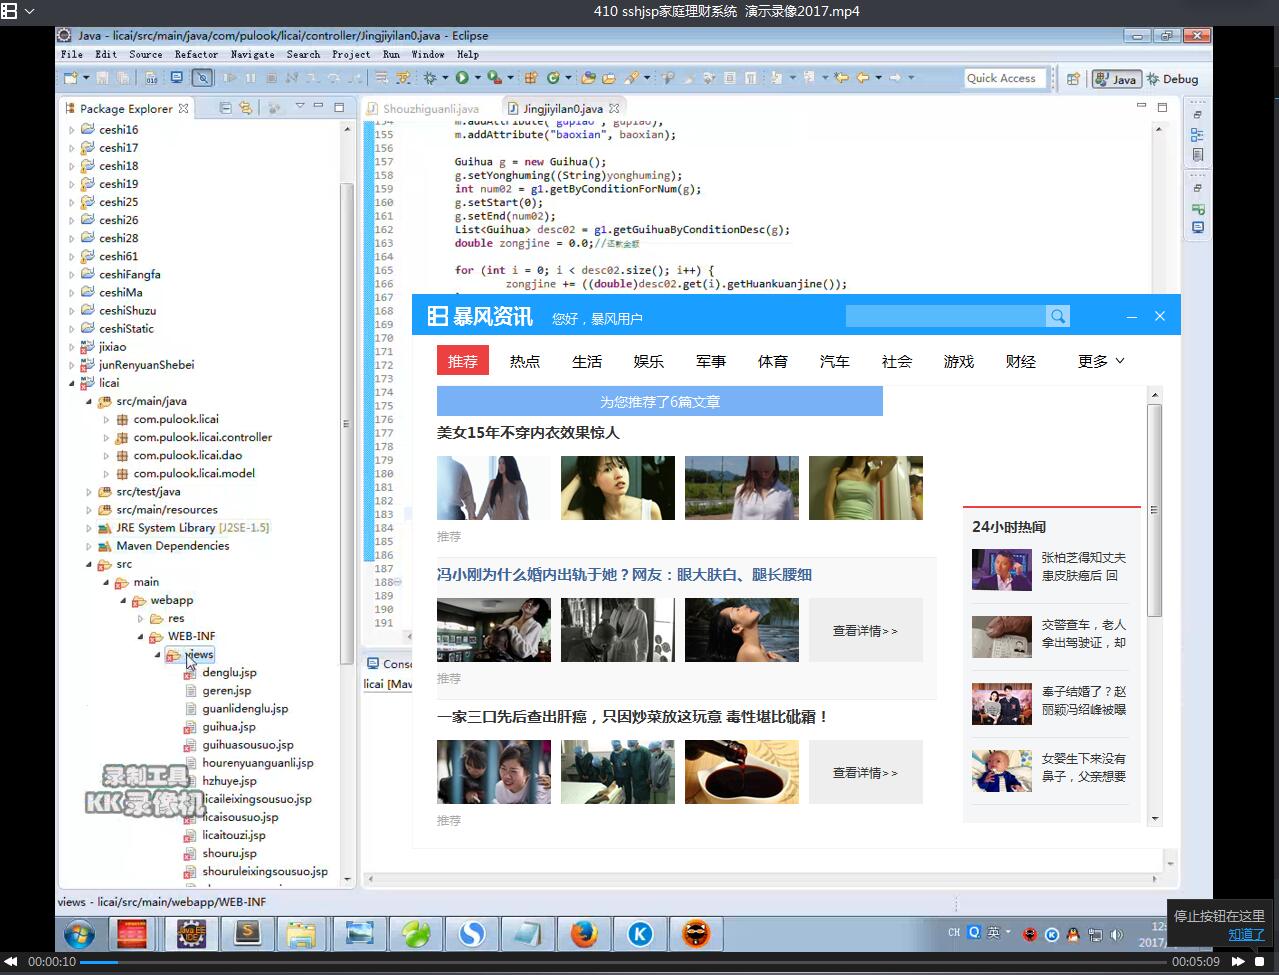The image size is (1279, 975).
Task: Select guihua.jsp in Package Explorer
Action: [x=229, y=727]
